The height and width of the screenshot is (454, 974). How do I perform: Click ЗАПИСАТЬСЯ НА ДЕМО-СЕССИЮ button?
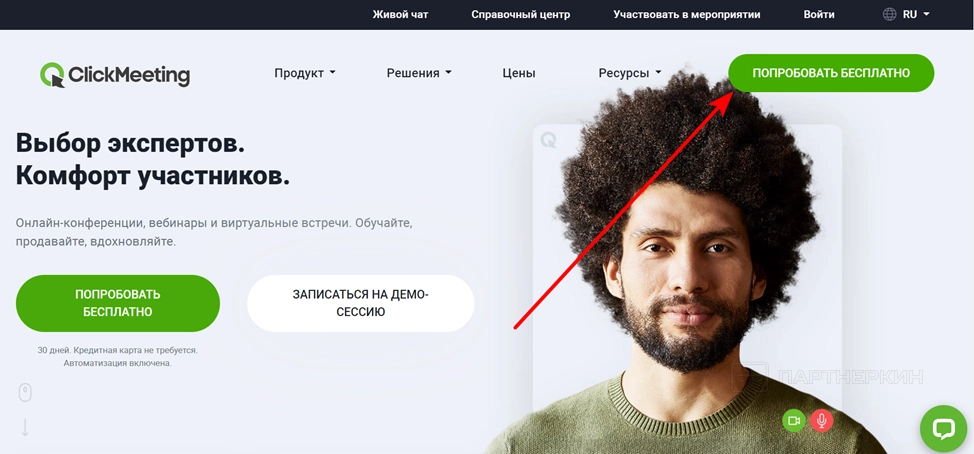(x=361, y=303)
